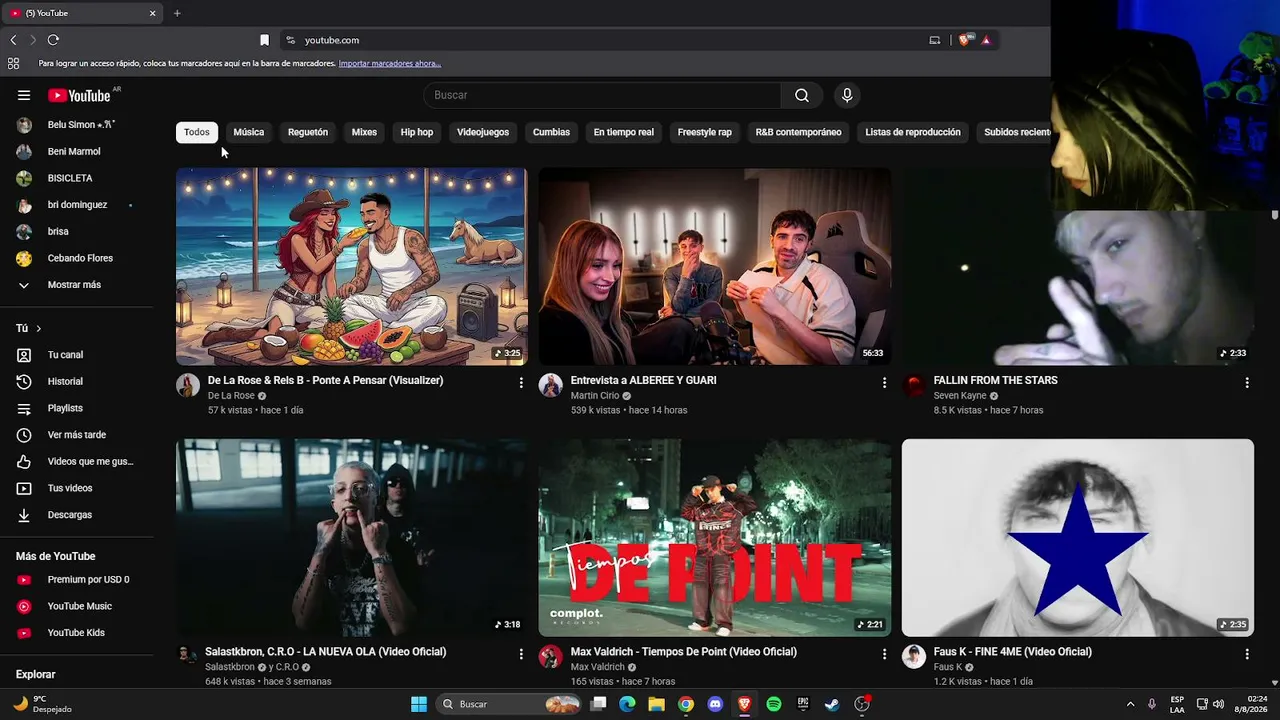The height and width of the screenshot is (720, 1280).
Task: Filter by R&B contemporáneo
Action: (799, 132)
